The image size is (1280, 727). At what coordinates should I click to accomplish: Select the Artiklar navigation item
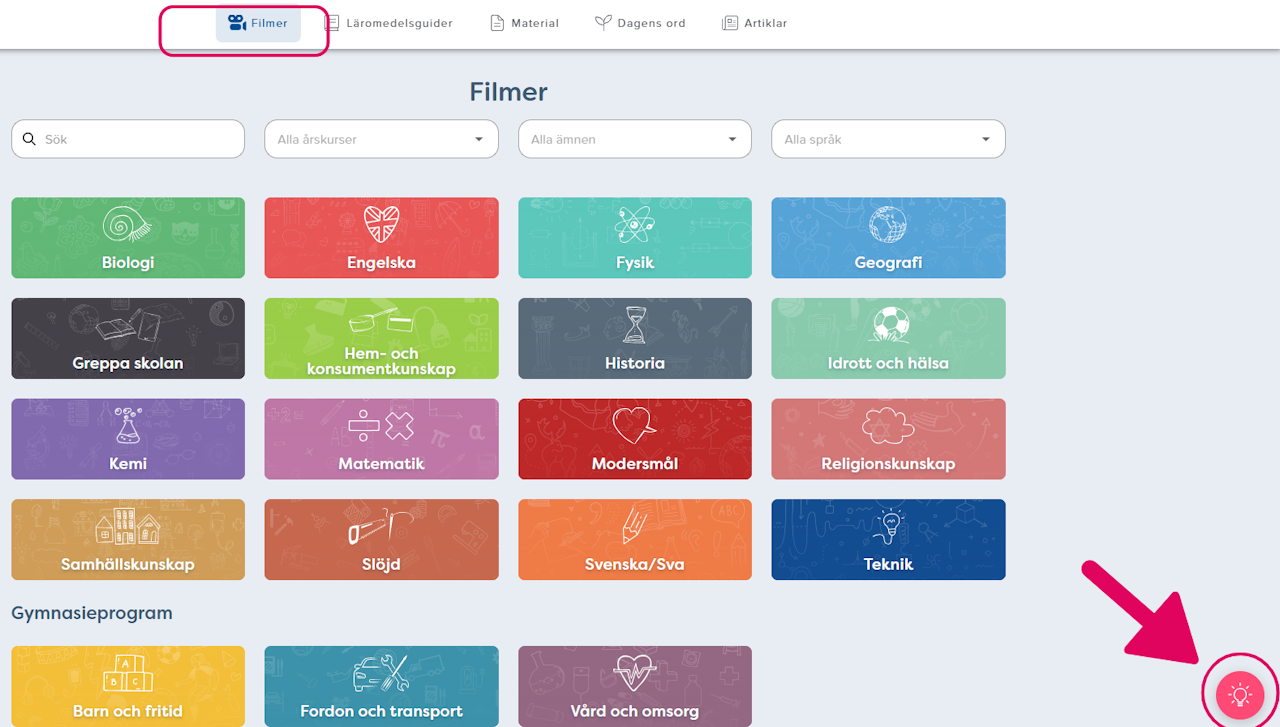(755, 23)
